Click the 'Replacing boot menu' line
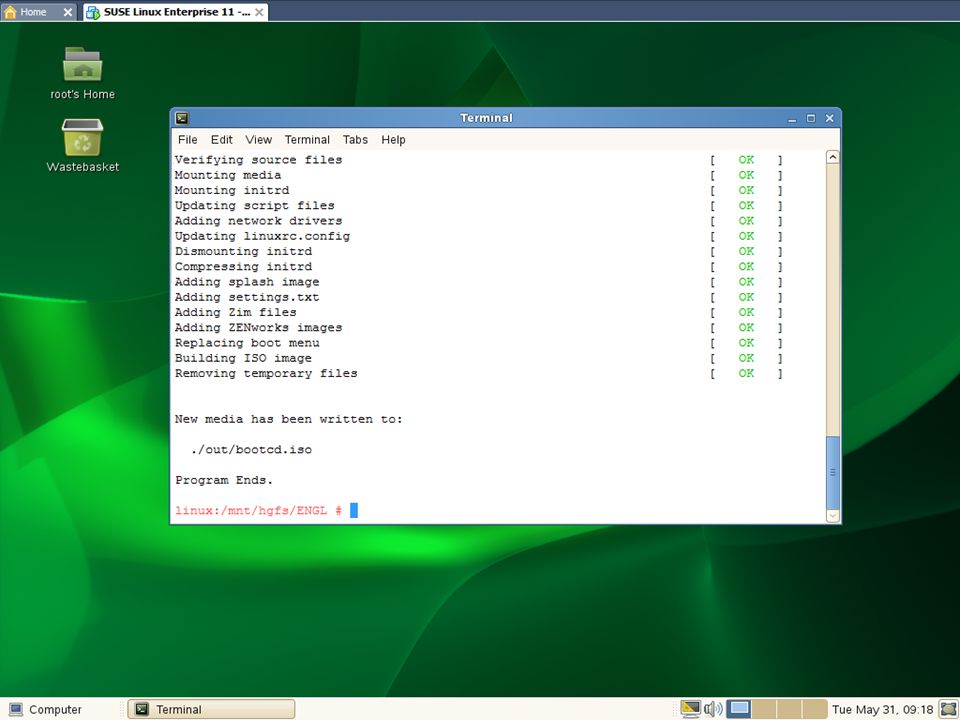 tap(247, 343)
